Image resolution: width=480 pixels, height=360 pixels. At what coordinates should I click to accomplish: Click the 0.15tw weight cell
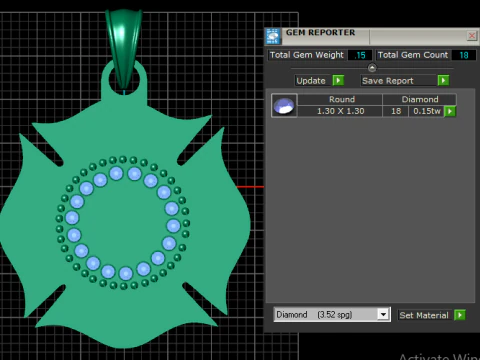coord(427,111)
